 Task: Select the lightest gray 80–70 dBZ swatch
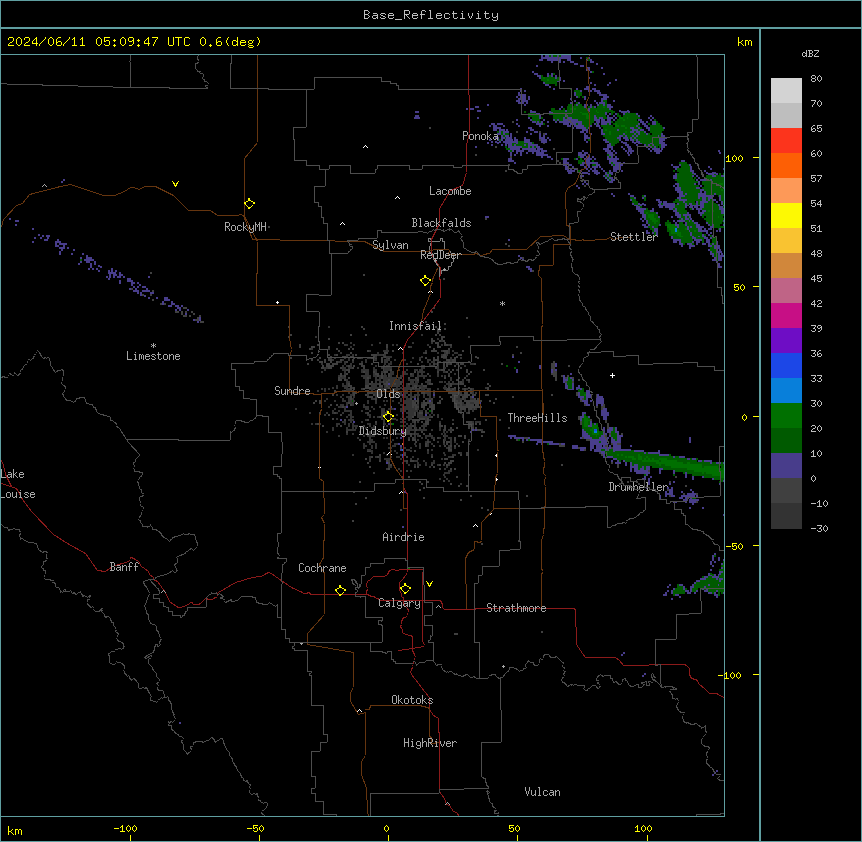click(x=786, y=90)
